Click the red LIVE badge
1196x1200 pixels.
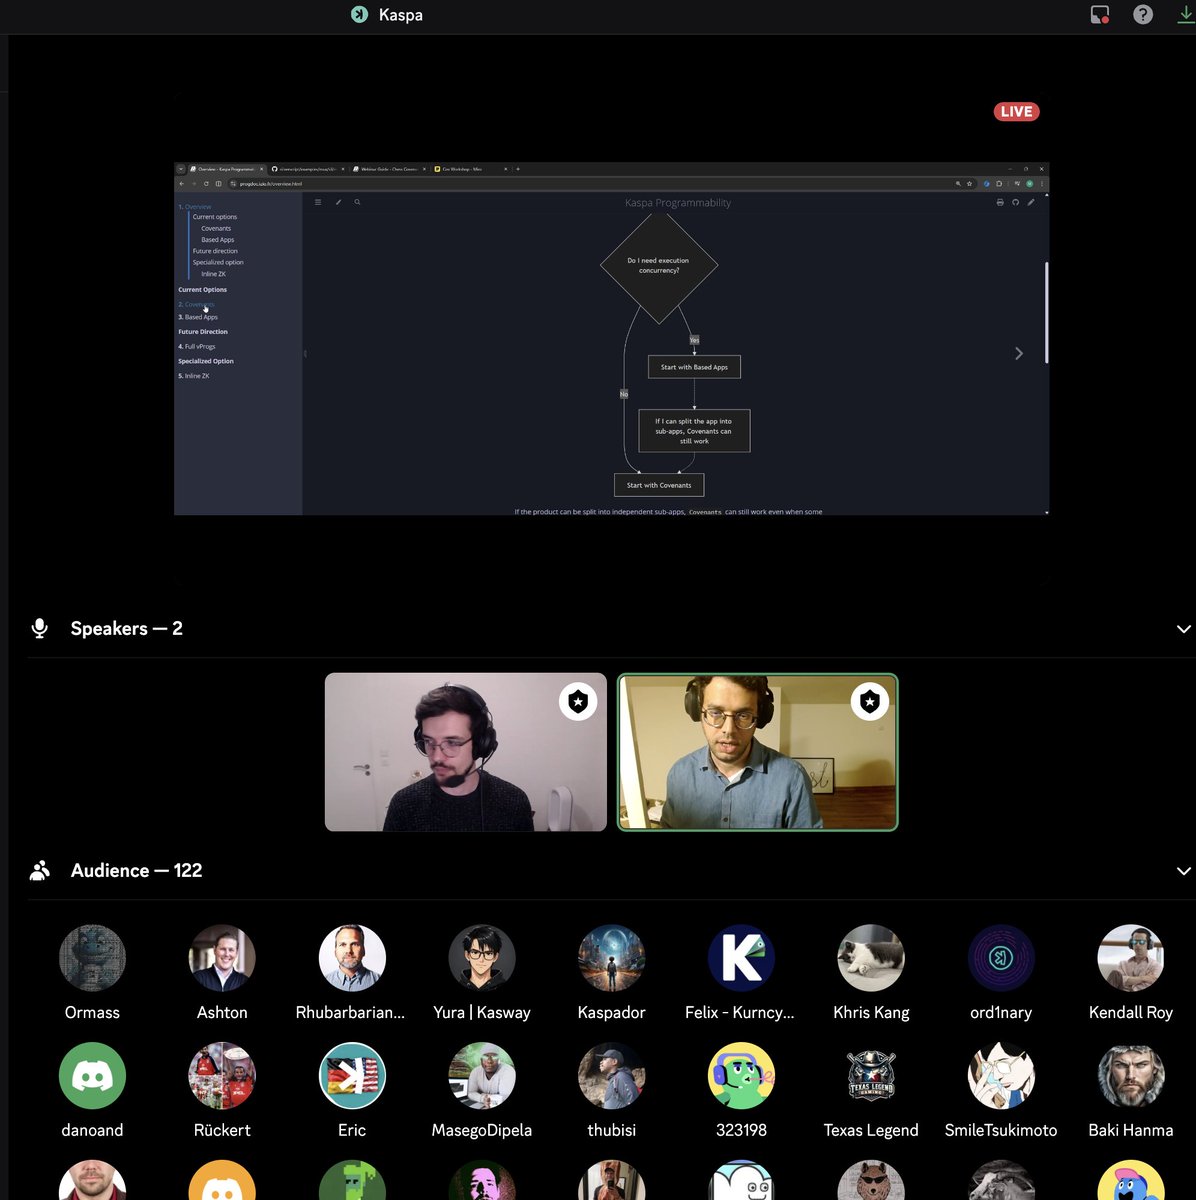point(1016,111)
